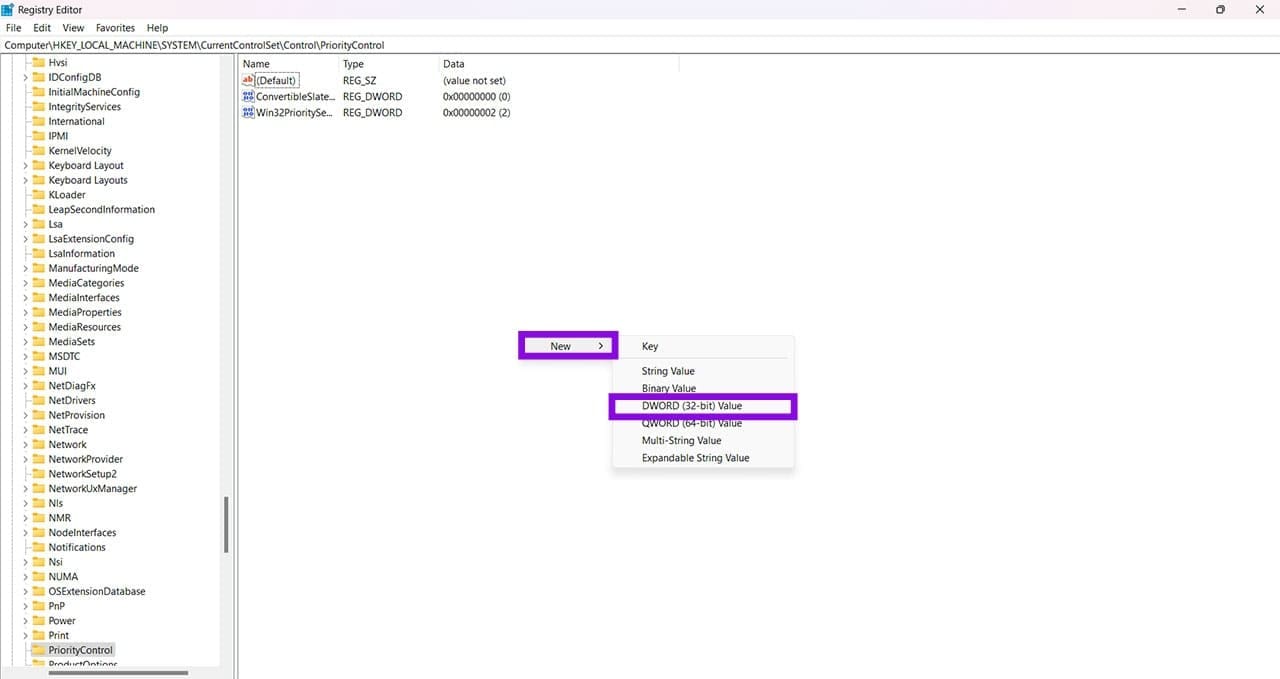Click the MSDTC folder icon
This screenshot has height=679, width=1280.
click(x=39, y=356)
